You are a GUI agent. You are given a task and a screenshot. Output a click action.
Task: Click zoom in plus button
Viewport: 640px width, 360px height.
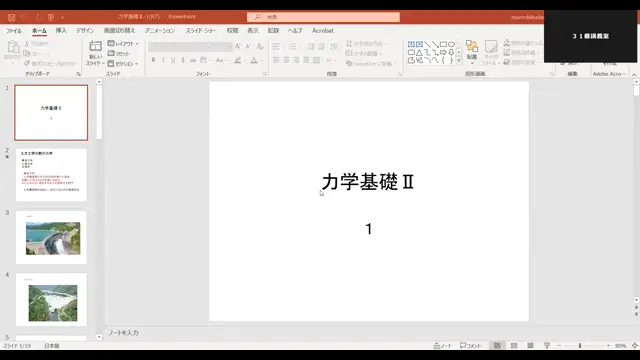[x=608, y=346]
